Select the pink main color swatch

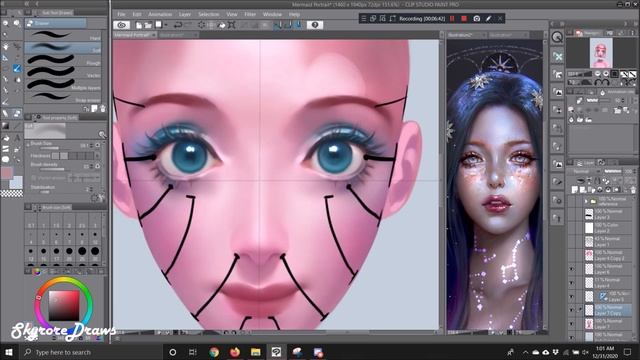(x=7, y=173)
